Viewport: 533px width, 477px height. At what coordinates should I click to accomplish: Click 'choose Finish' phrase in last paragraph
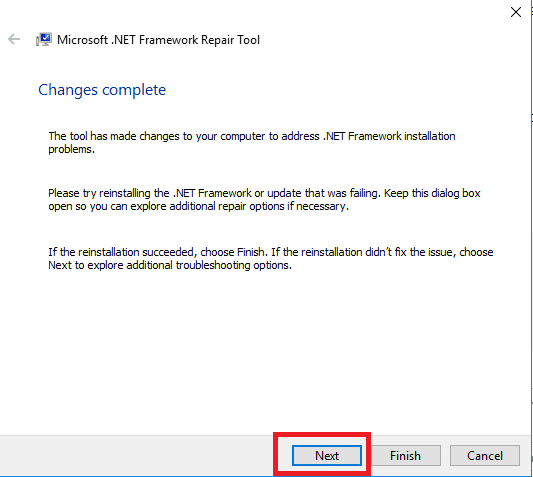point(232,252)
